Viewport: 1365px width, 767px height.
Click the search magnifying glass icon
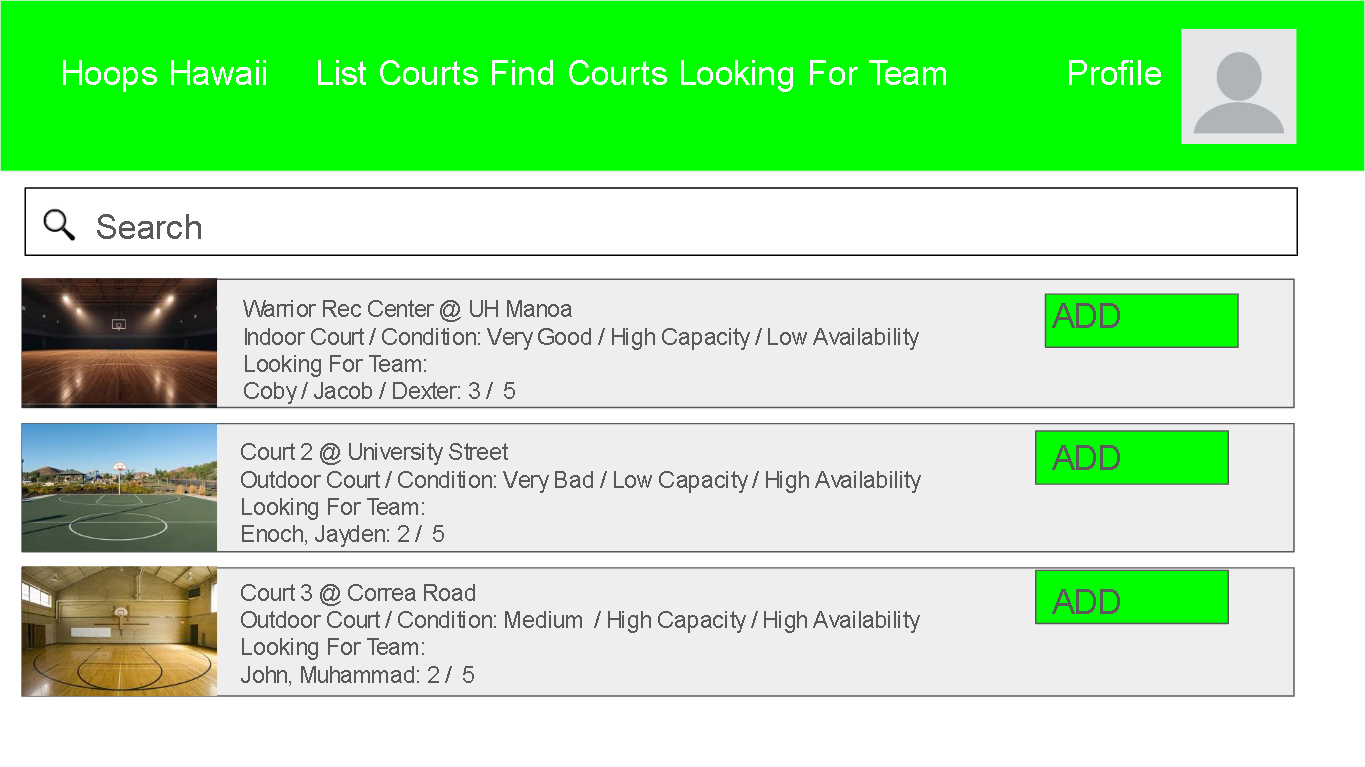click(x=60, y=225)
